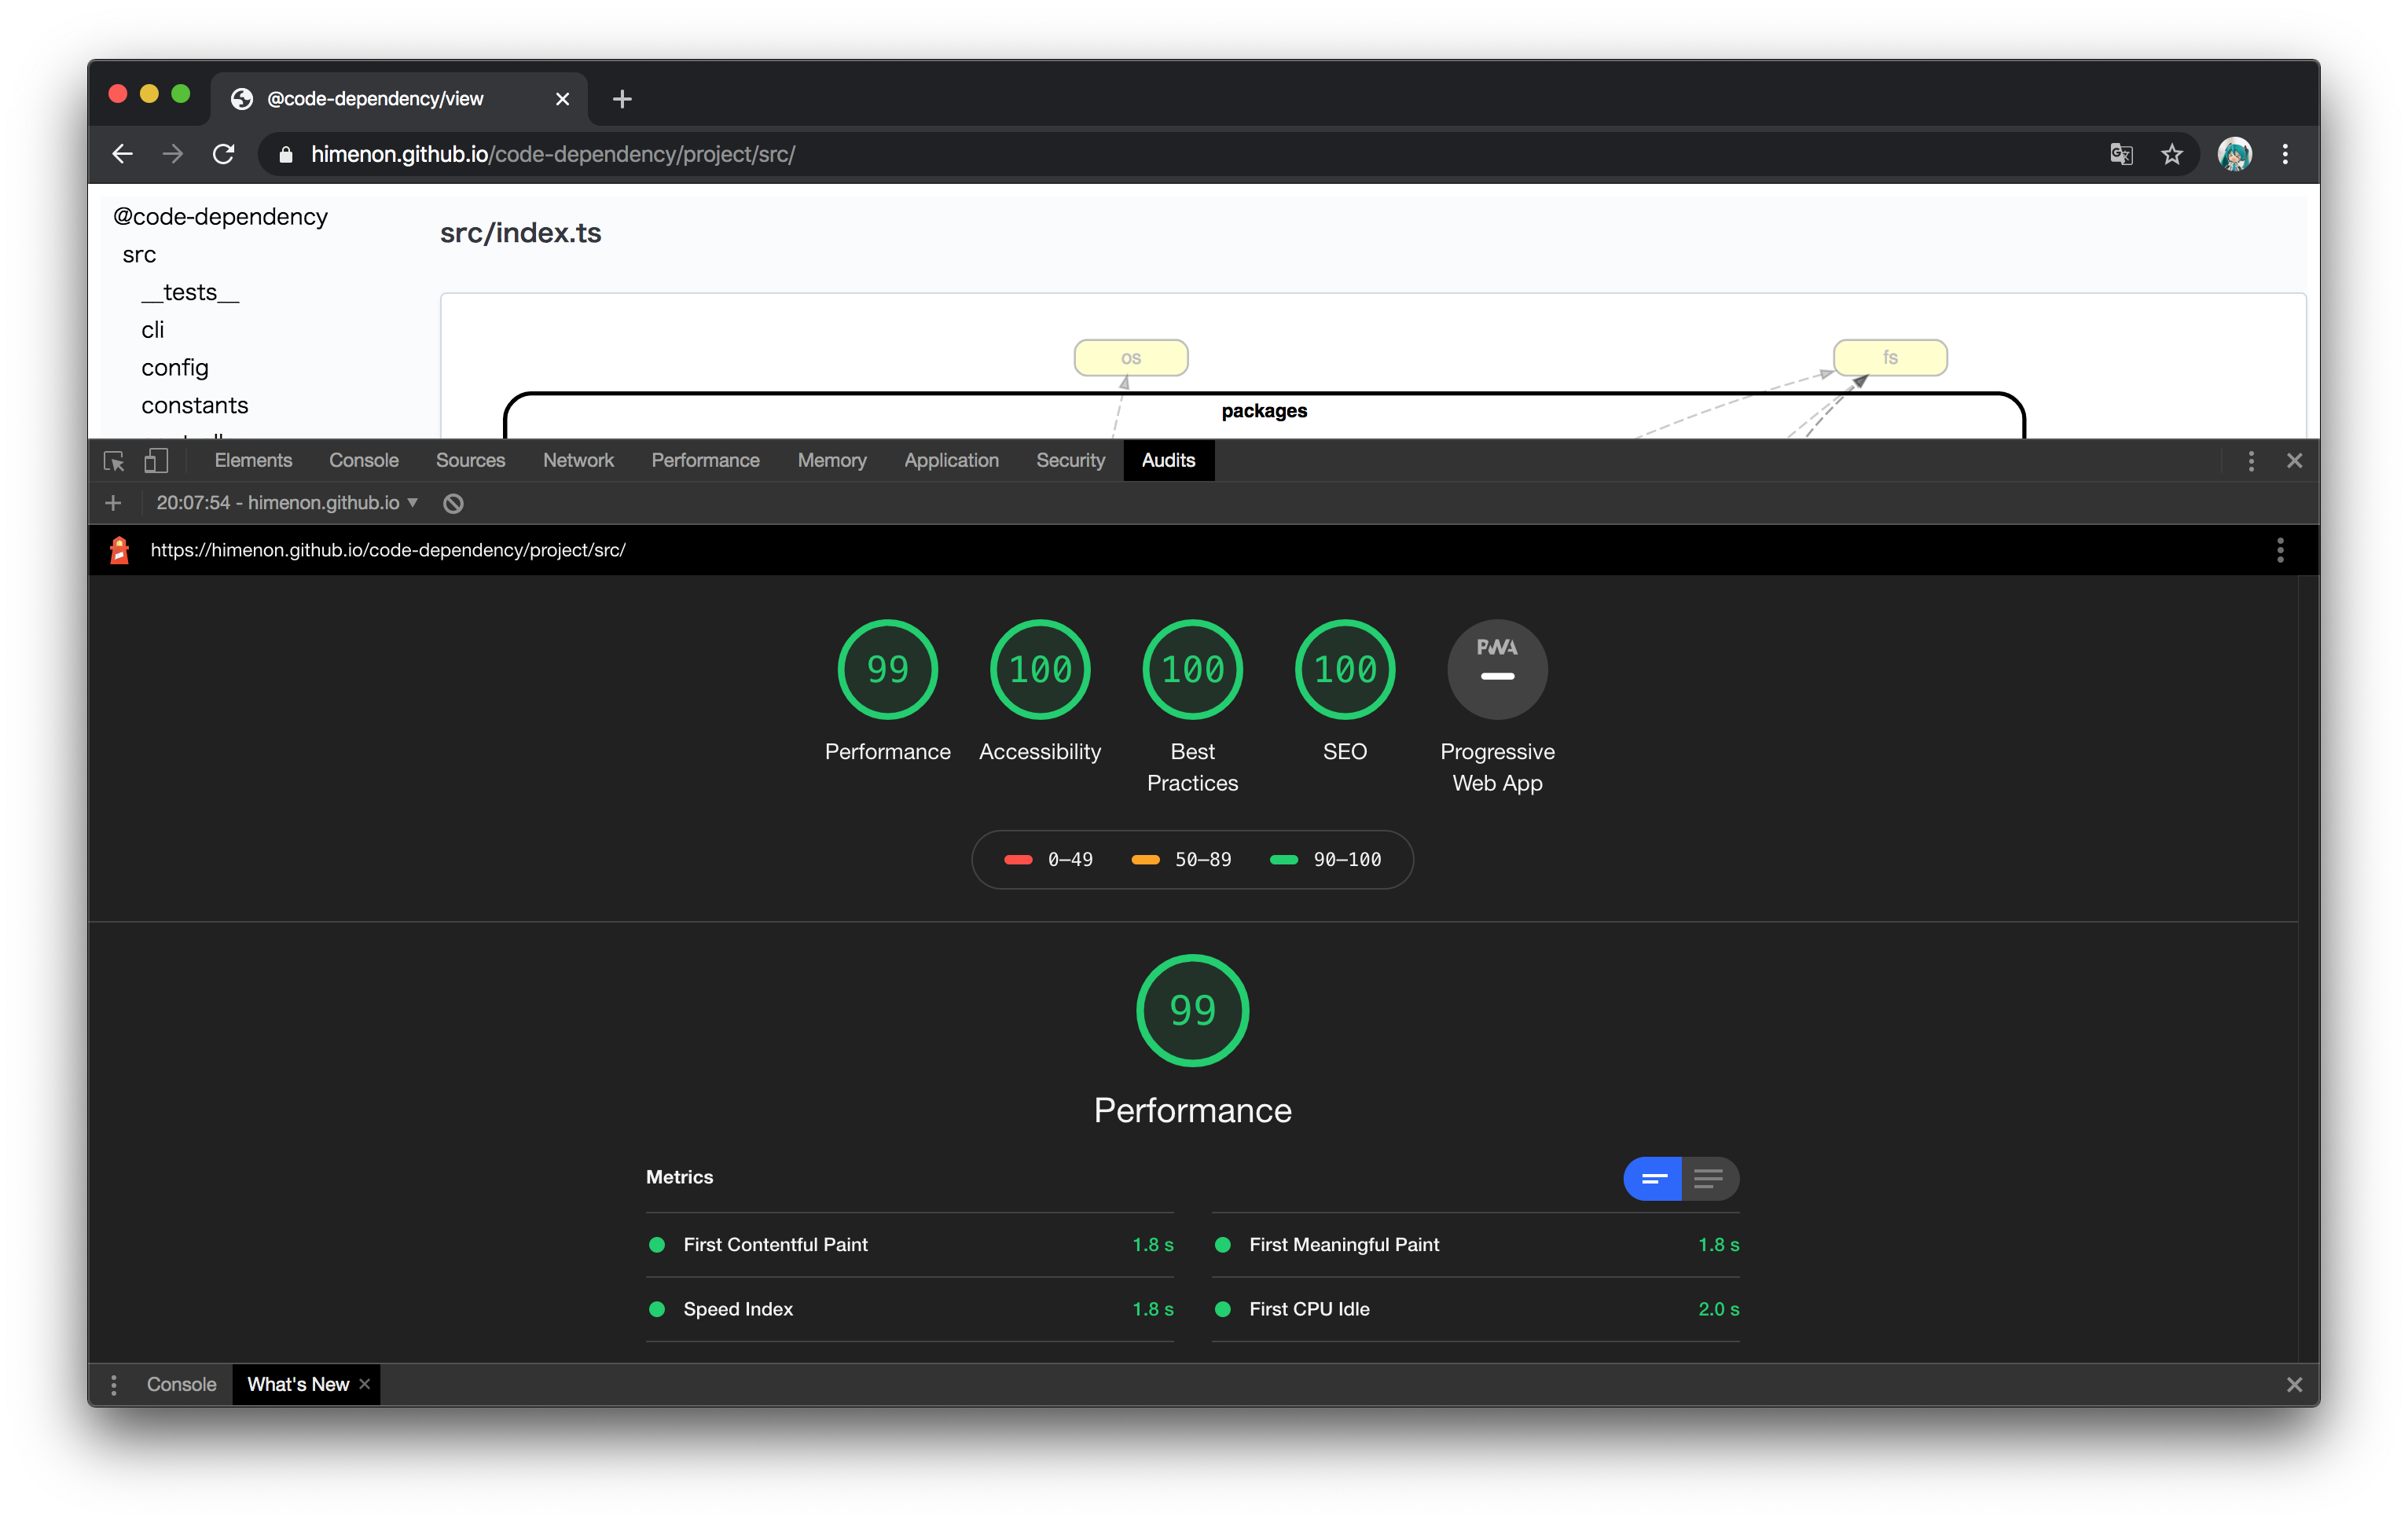Click the Accessibility score gauge
Image resolution: width=2408 pixels, height=1523 pixels.
(x=1040, y=669)
